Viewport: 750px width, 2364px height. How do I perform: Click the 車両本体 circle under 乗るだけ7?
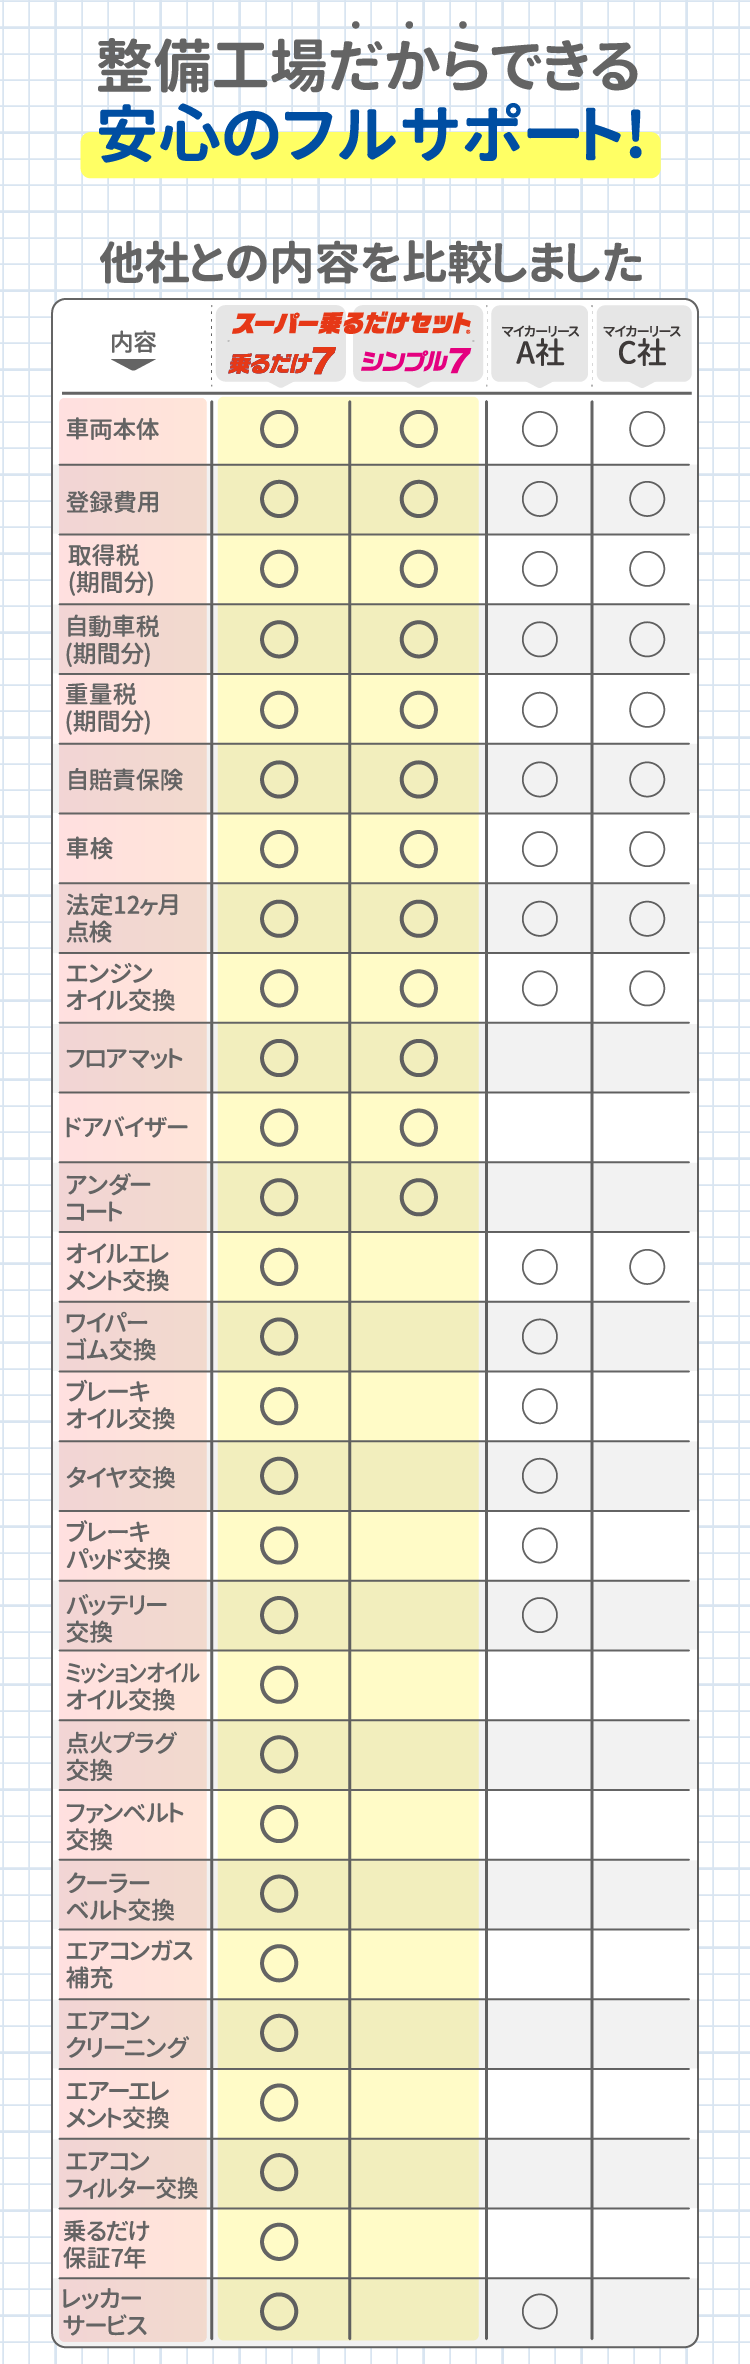(279, 430)
